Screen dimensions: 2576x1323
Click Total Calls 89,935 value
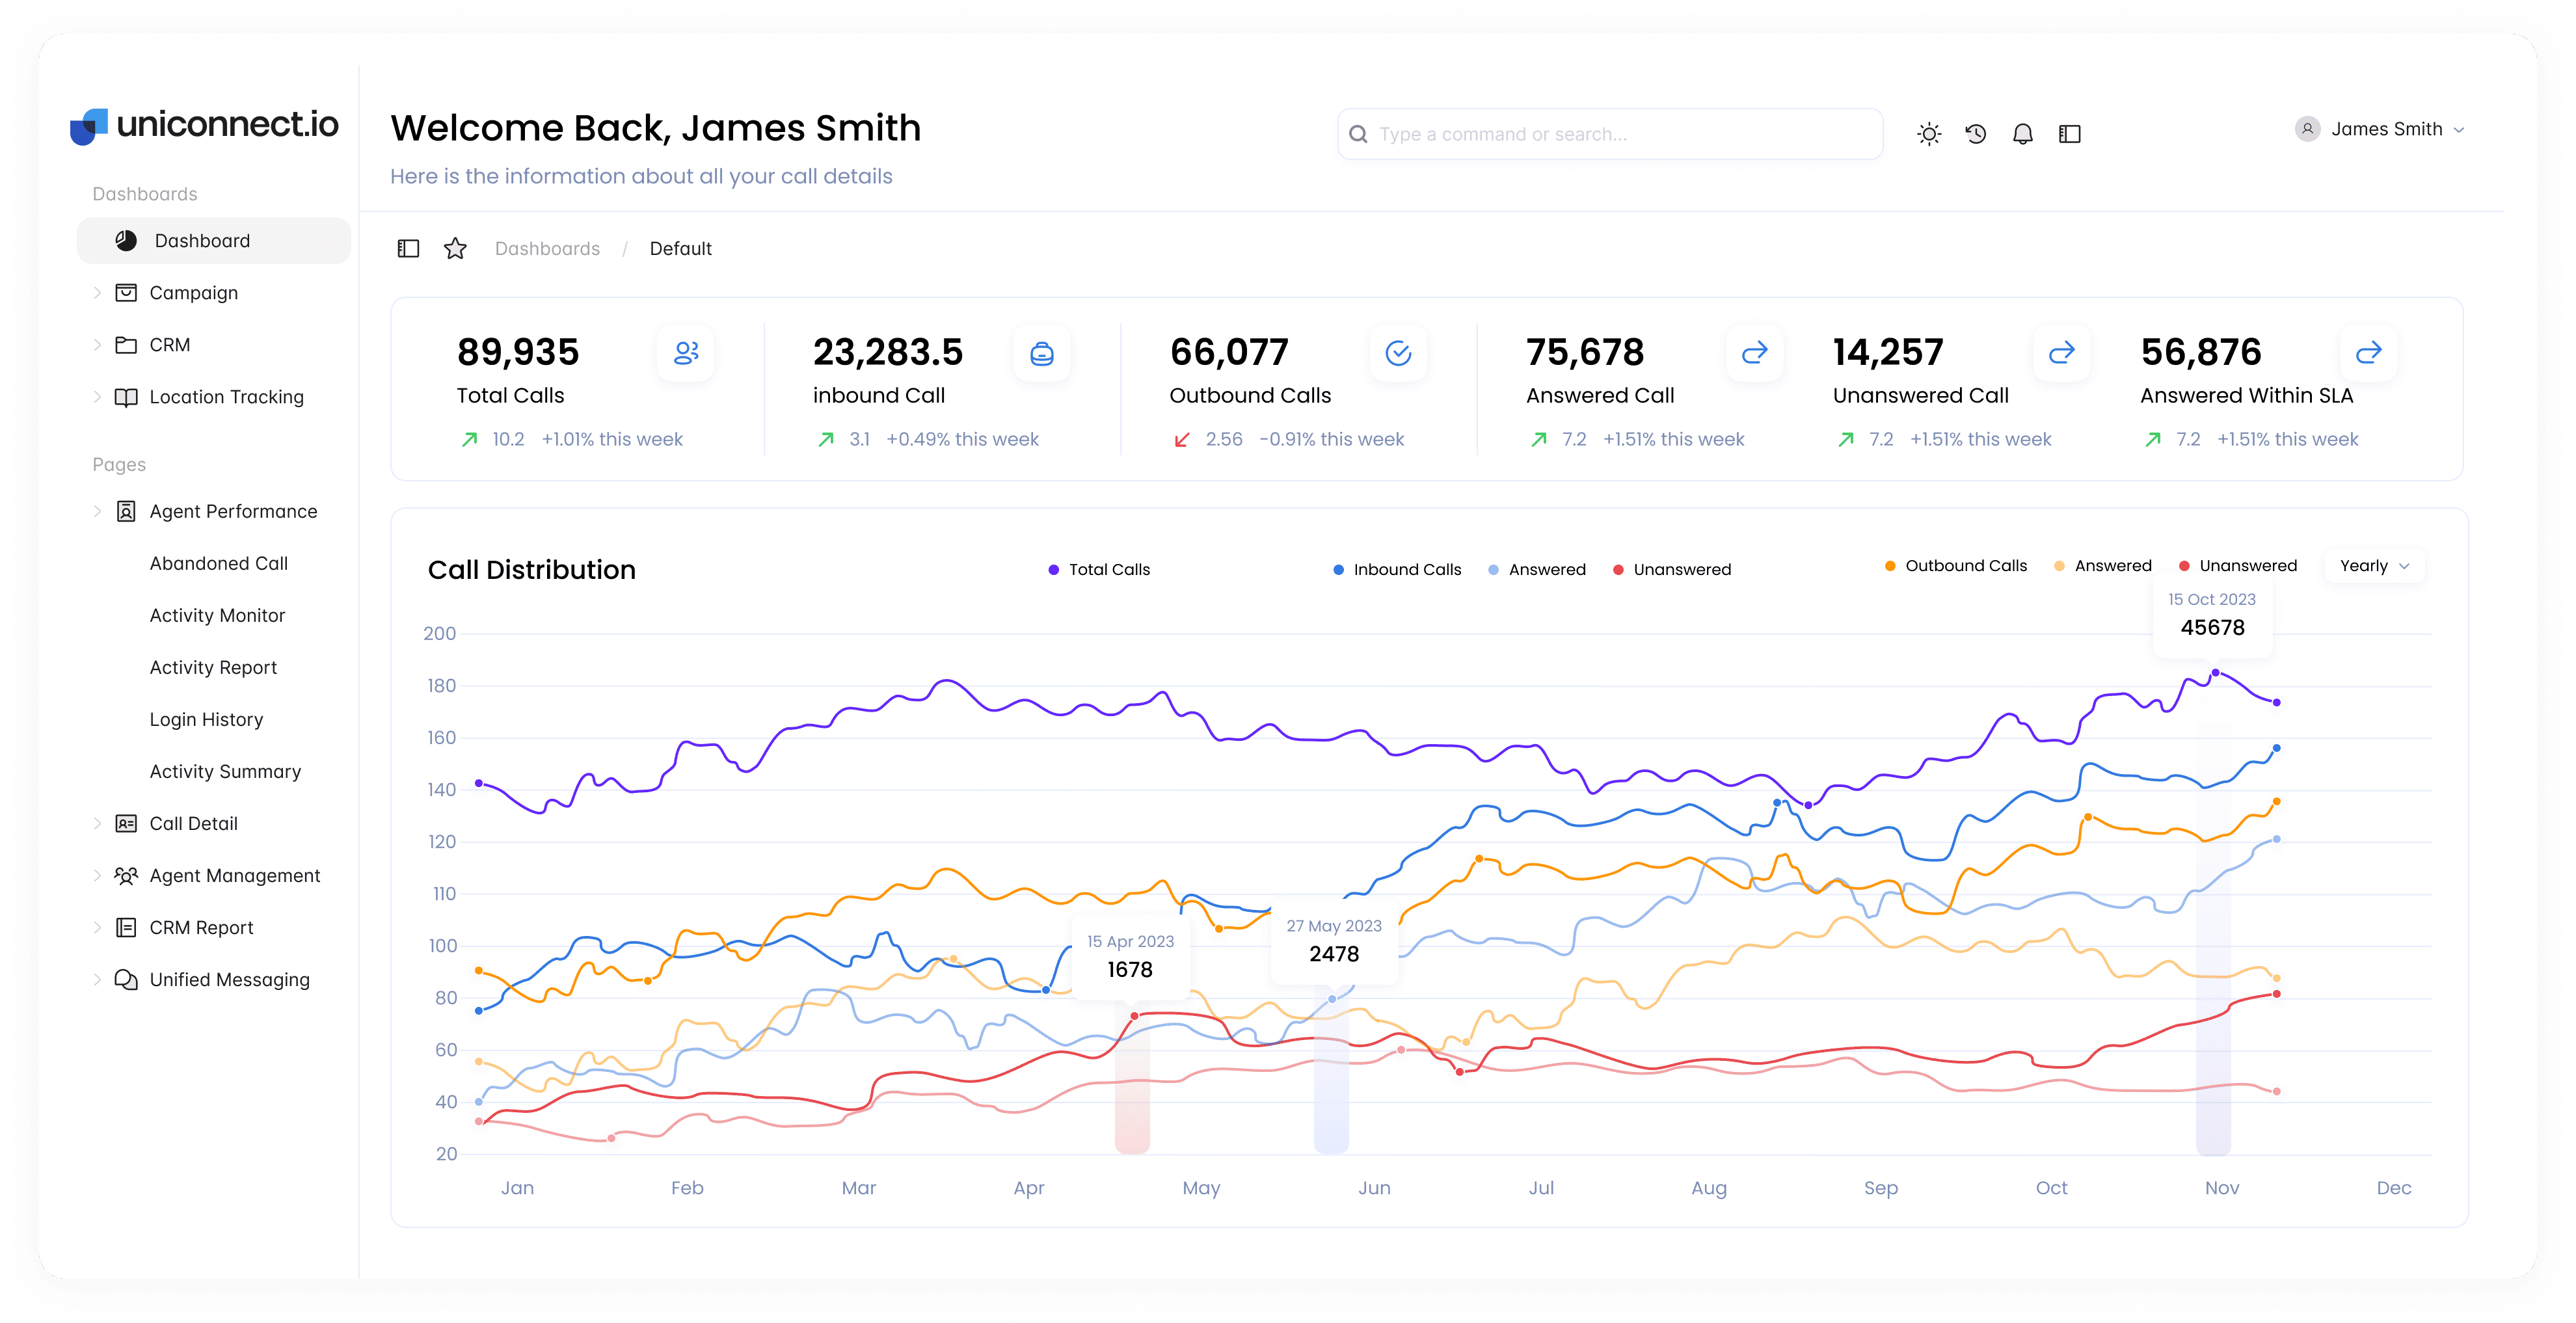pyautogui.click(x=518, y=352)
